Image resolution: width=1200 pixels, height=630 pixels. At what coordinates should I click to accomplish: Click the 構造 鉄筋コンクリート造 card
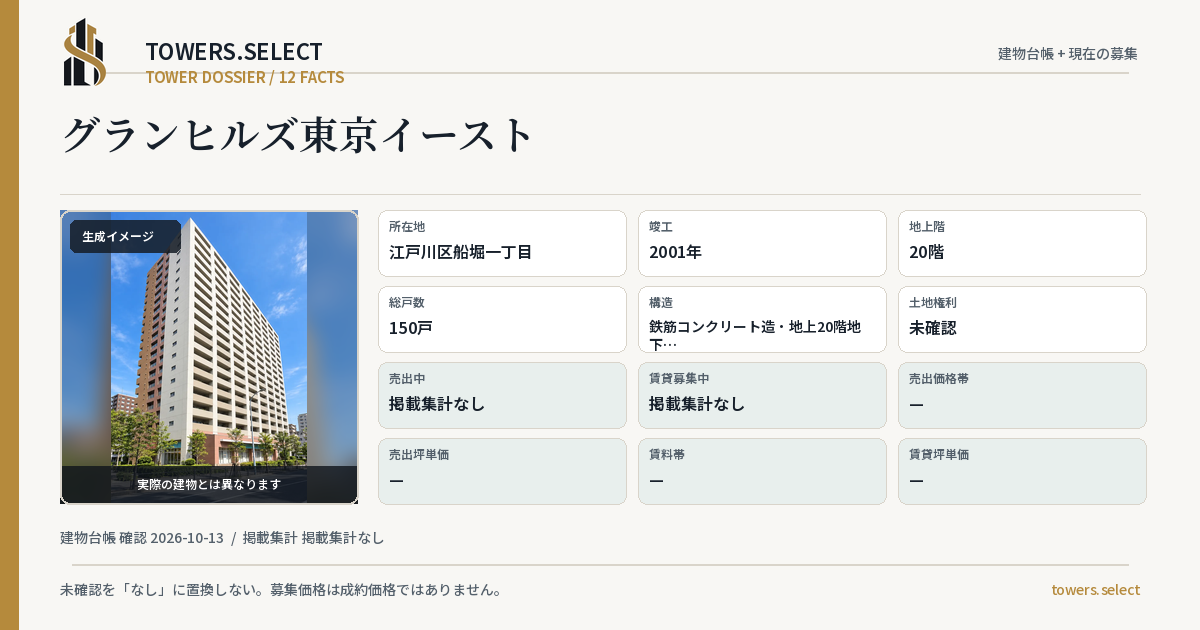pyautogui.click(x=762, y=319)
